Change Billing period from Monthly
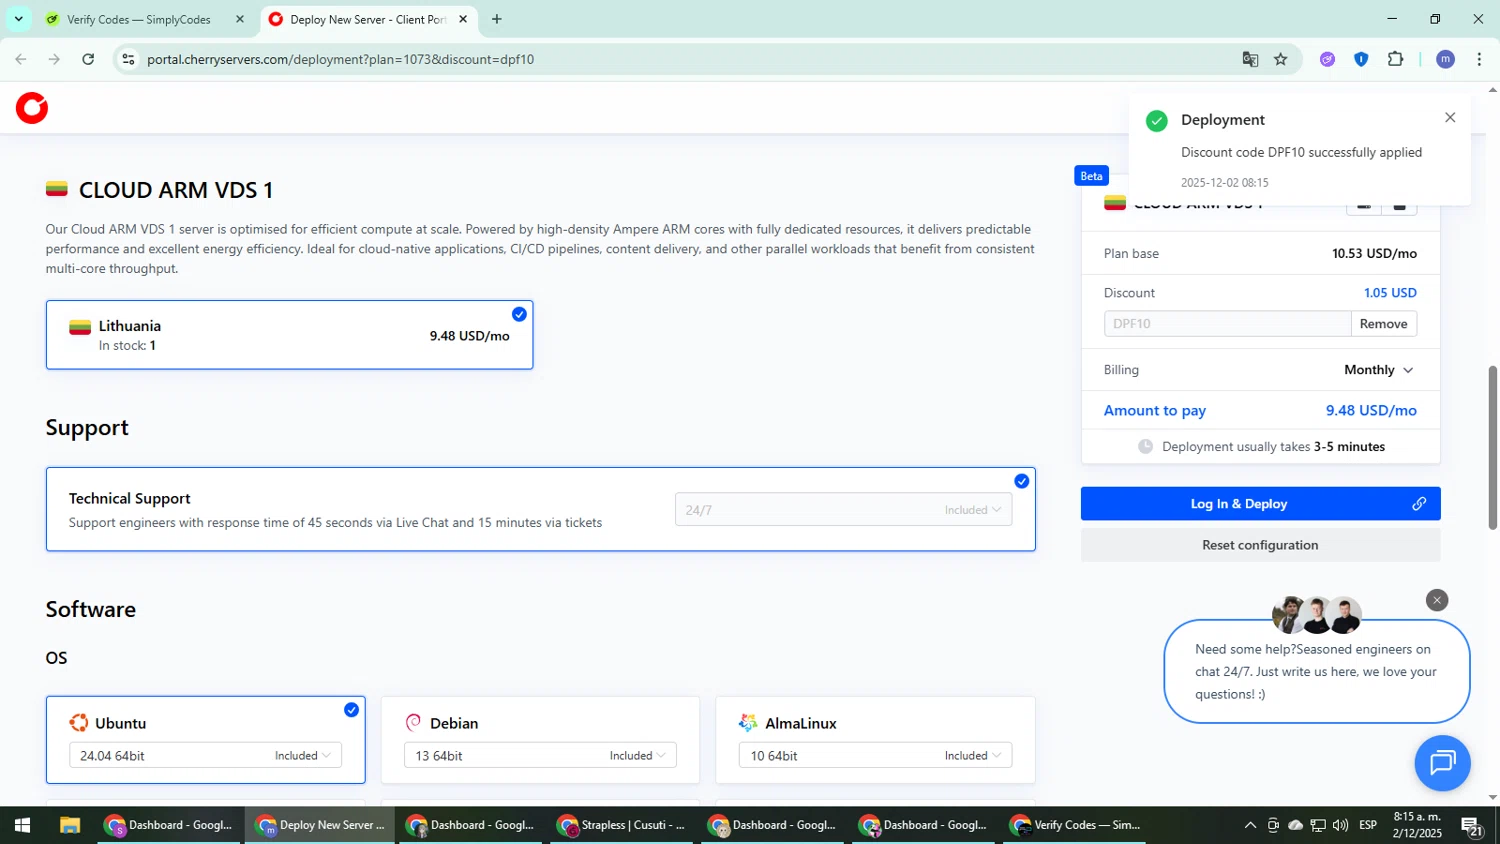The height and width of the screenshot is (844, 1500). (1378, 370)
